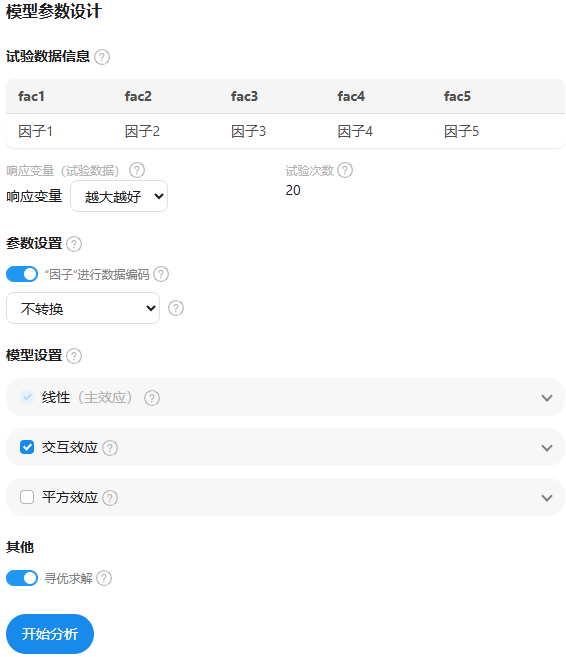Toggle the "因子"进行数据编码 switch
This screenshot has width=566, height=657.
(22, 274)
